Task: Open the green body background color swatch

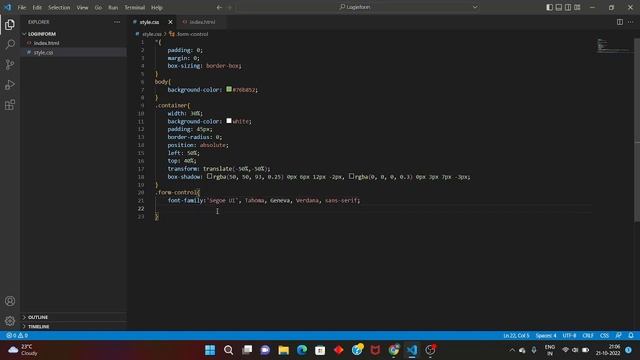Action: [229, 89]
